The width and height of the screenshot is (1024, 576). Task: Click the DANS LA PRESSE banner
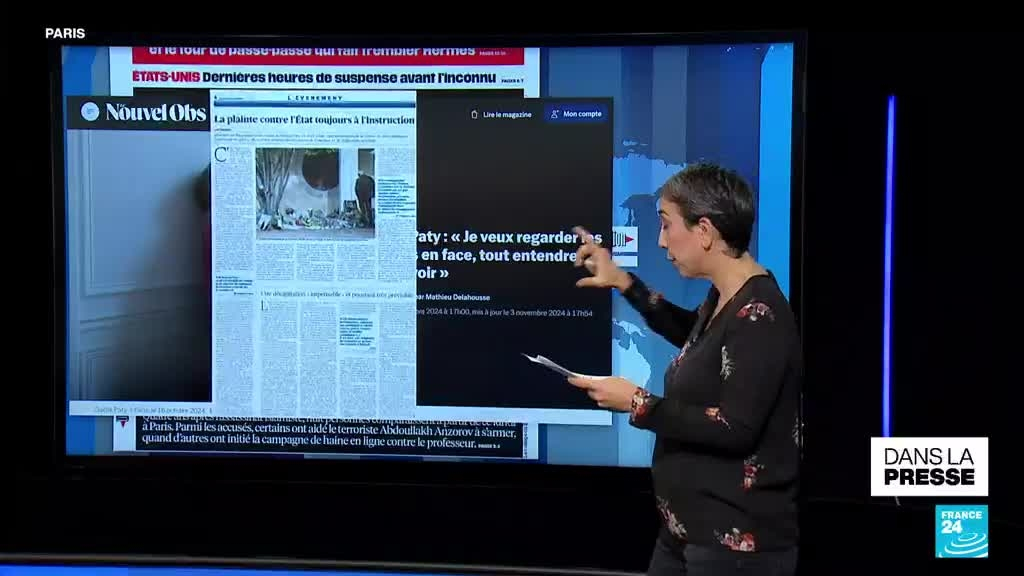[929, 466]
